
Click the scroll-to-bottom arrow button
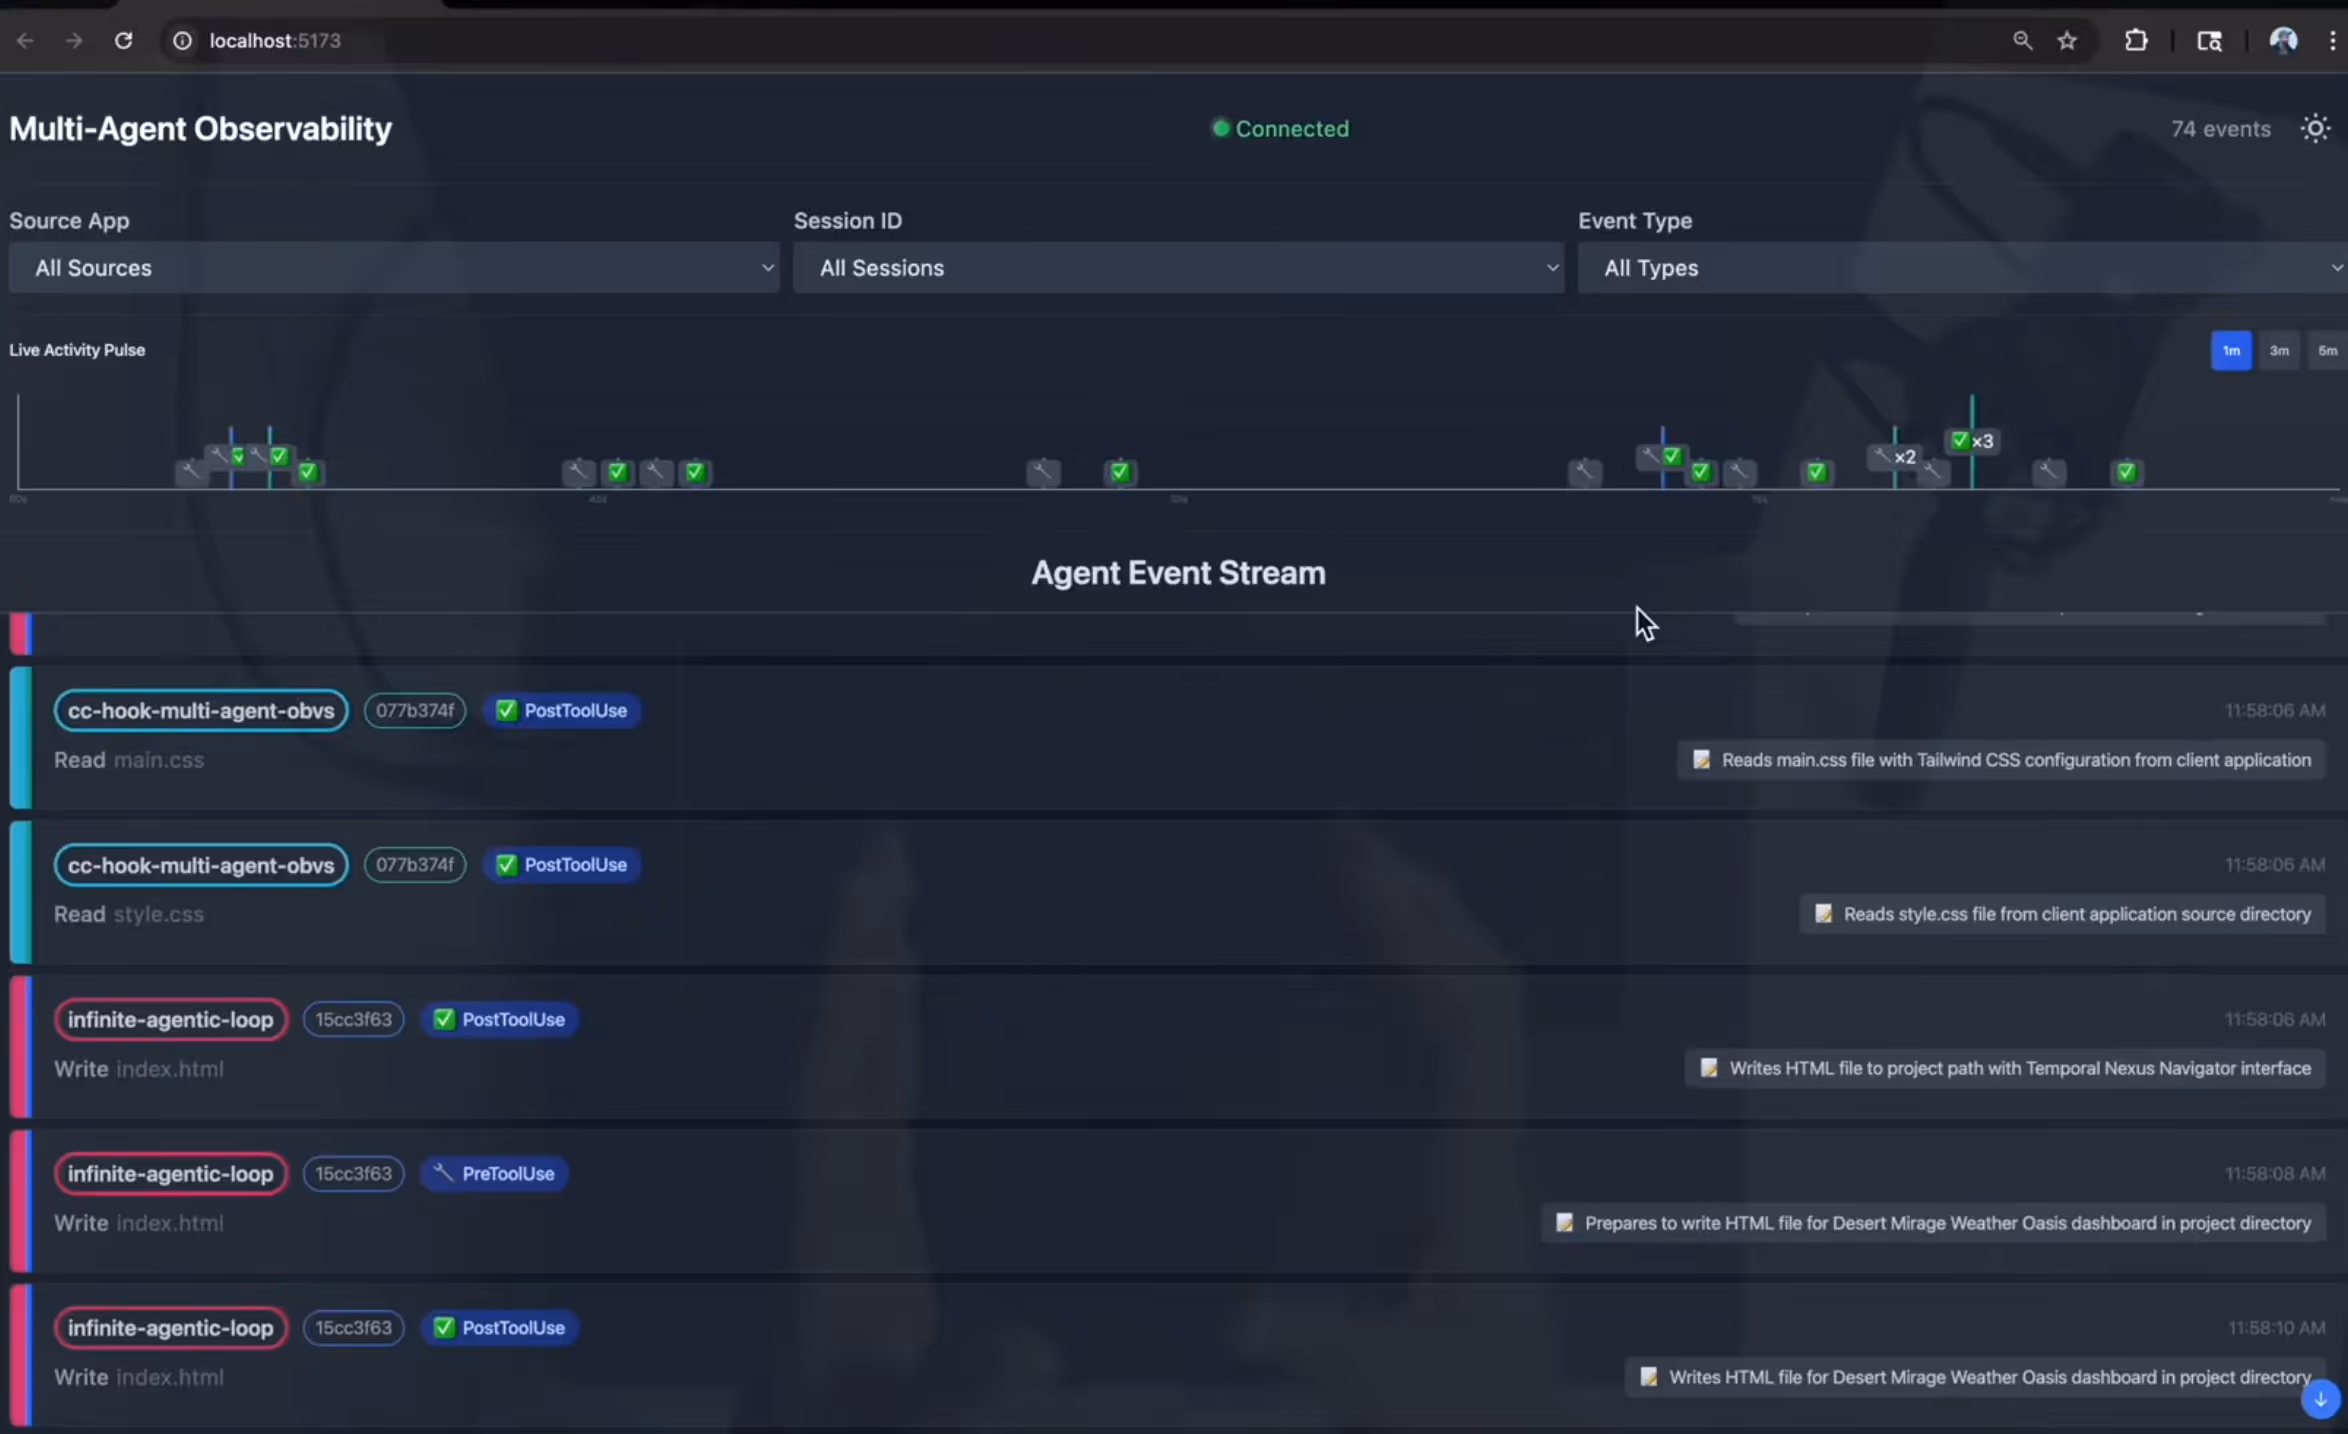point(2320,1399)
